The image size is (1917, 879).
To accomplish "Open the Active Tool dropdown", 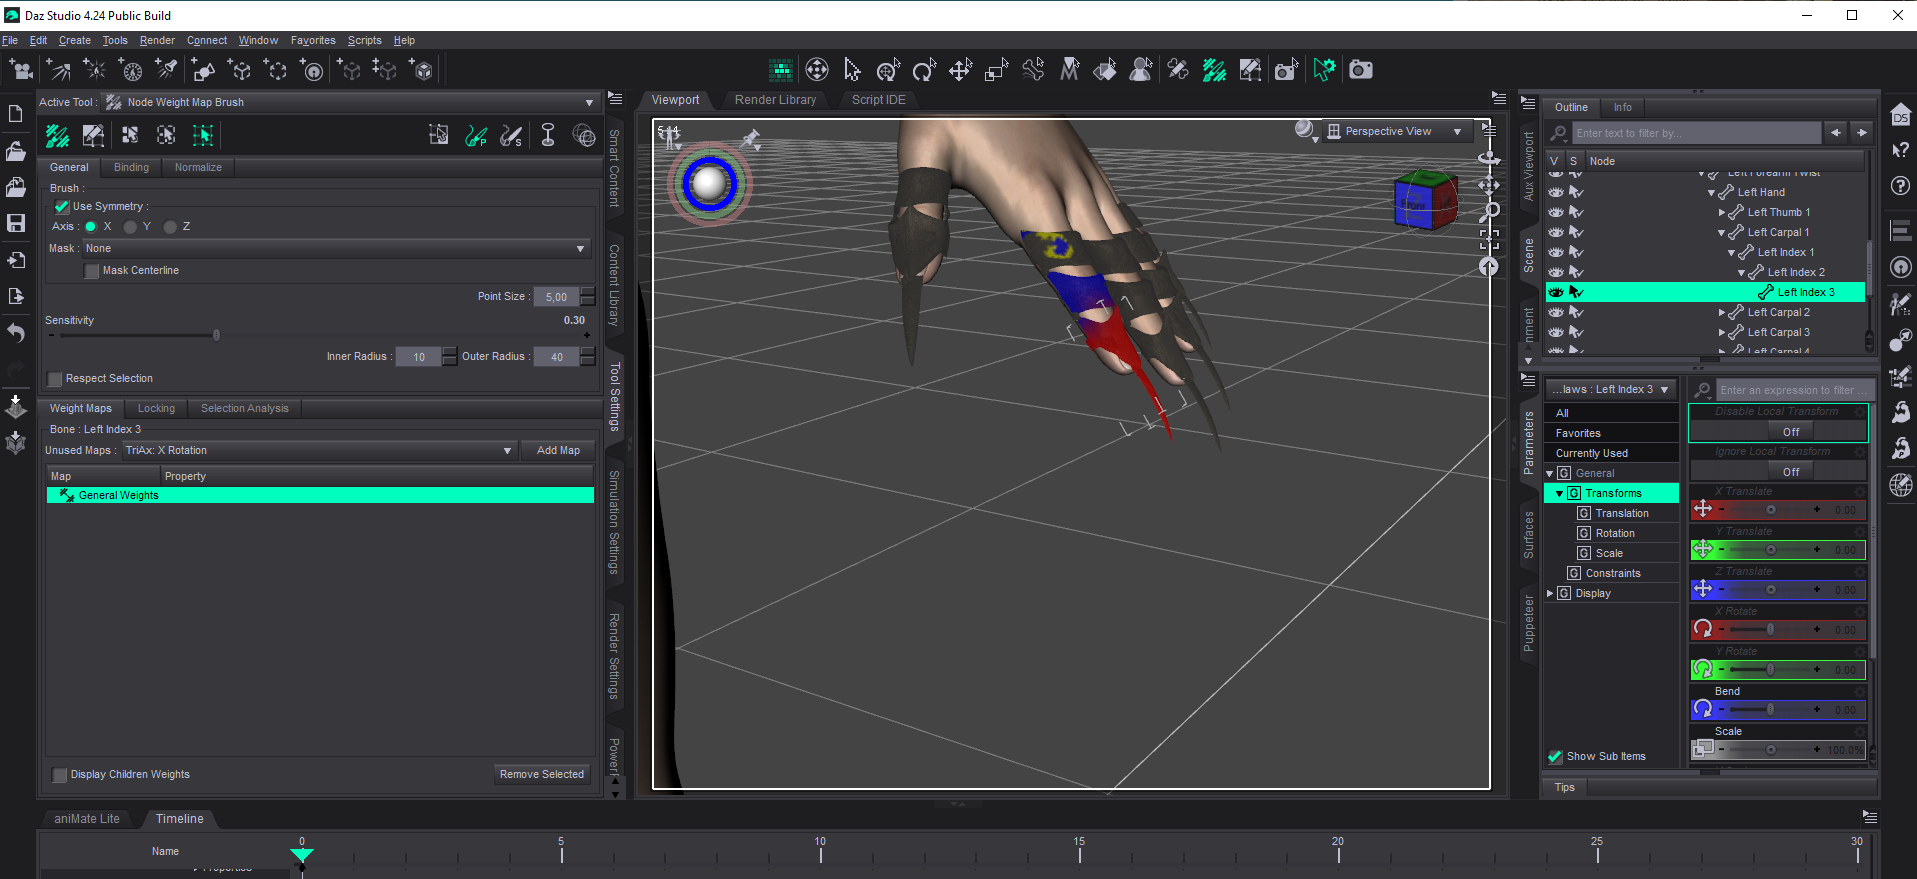I will (x=350, y=102).
